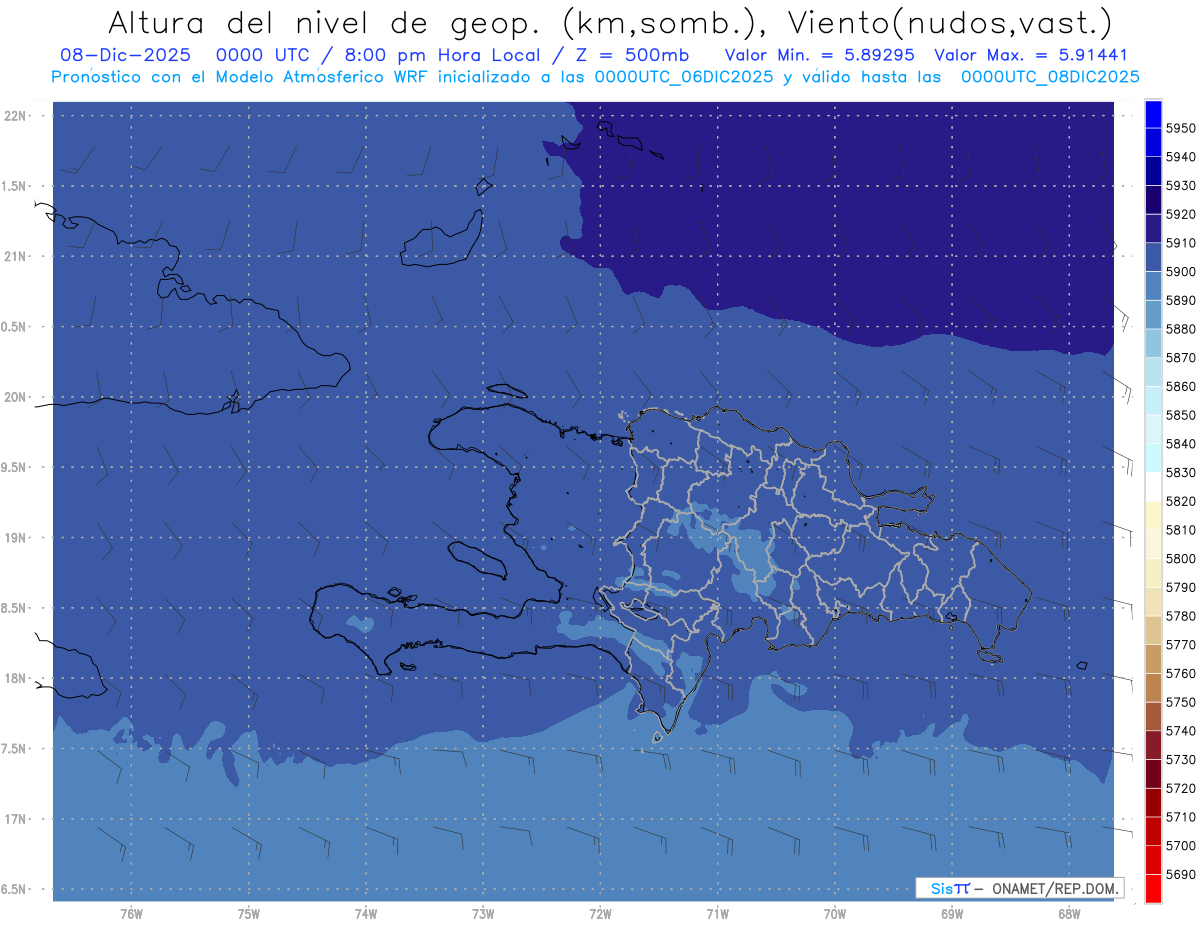Click the '5920' colorbar value

pos(1181,215)
